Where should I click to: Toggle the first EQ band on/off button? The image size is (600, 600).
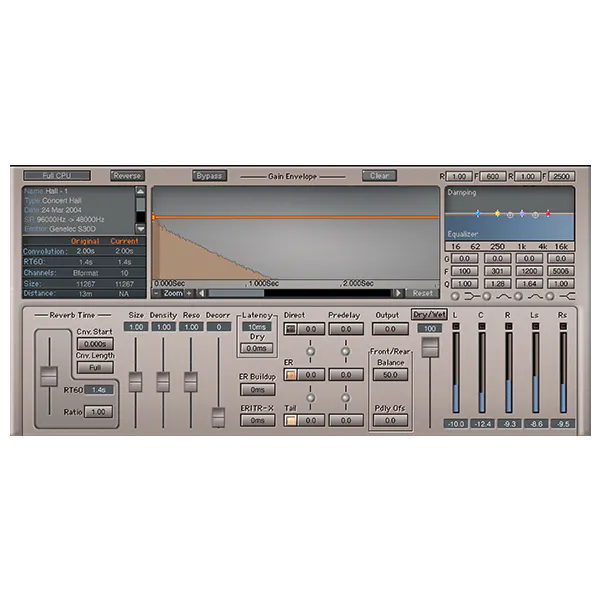[455, 296]
